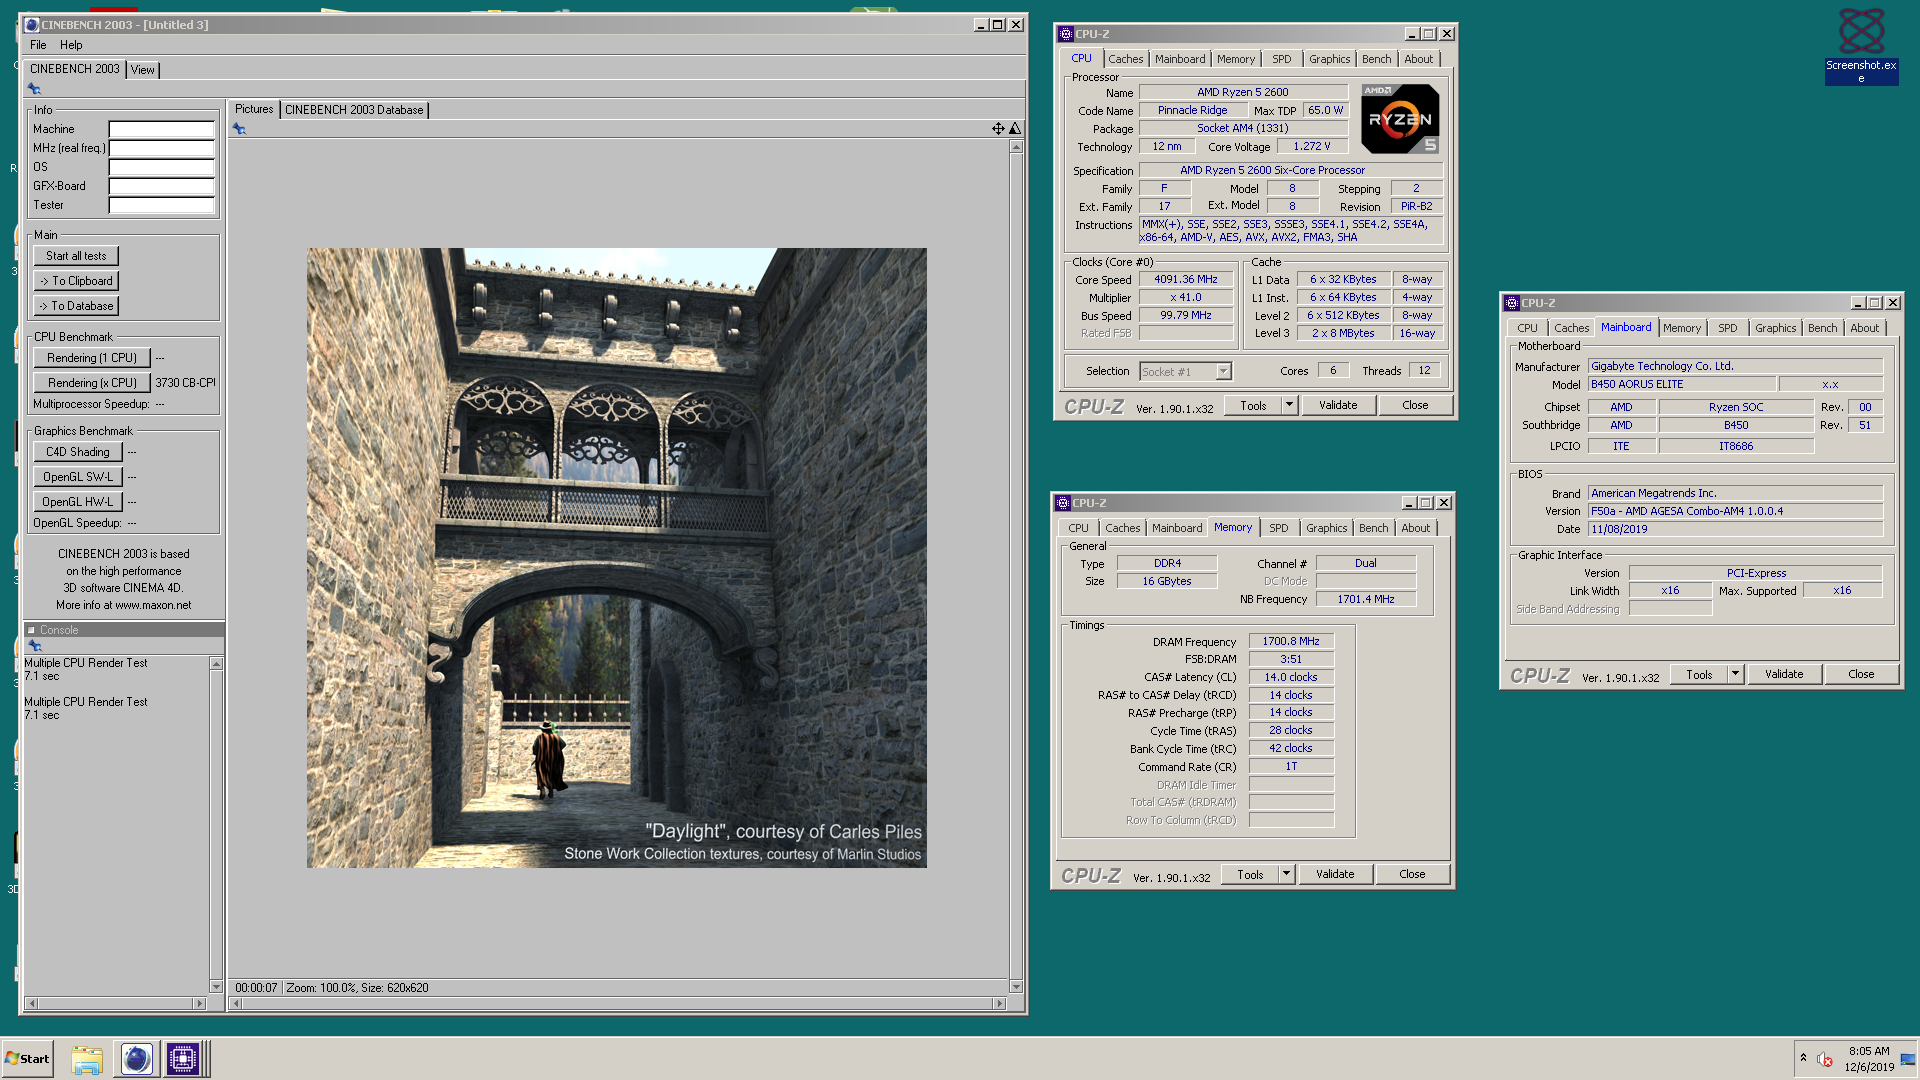1920x1080 pixels.
Task: Click Validate in CPU-Z CPU window
Action: tap(1338, 405)
